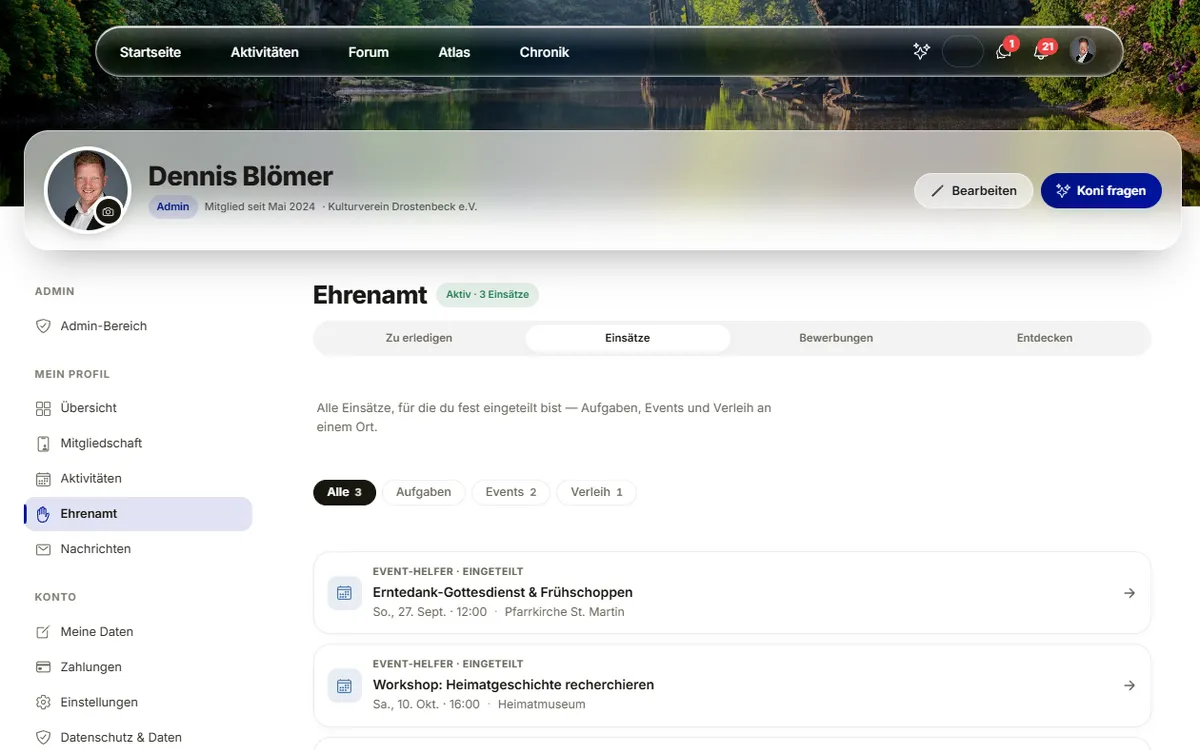Open Nachrichten in sidebar
Viewport: 1200px width, 750px height.
tap(138, 549)
